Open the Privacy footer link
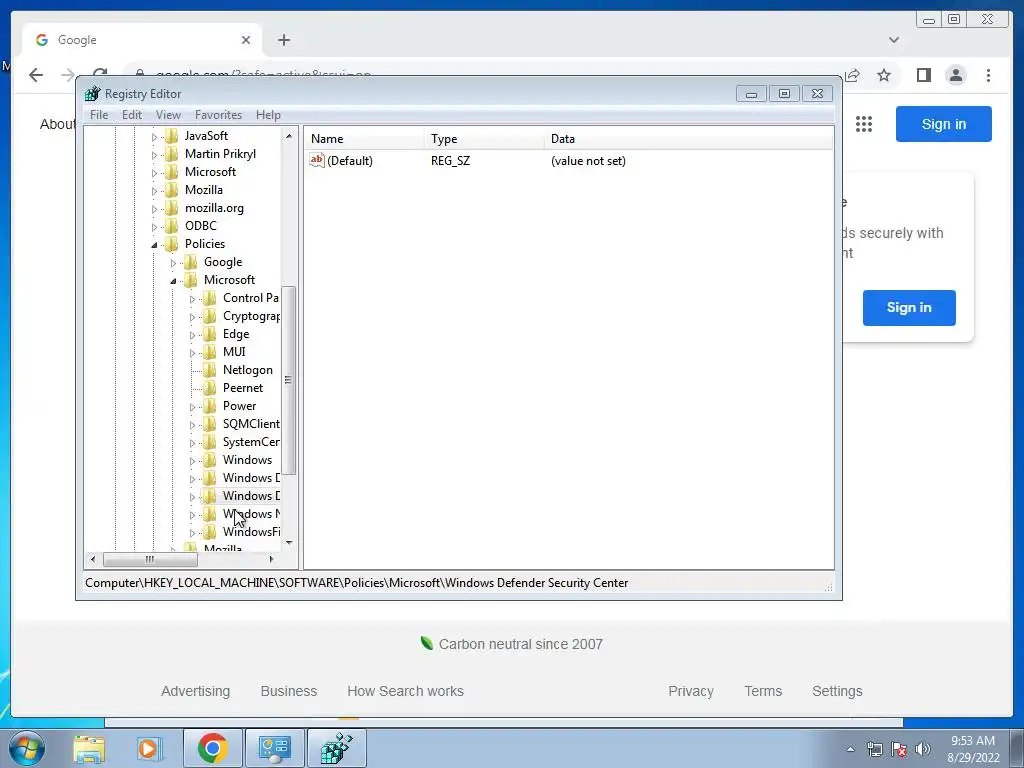Screen dimensions: 1024x768 (x=691, y=691)
